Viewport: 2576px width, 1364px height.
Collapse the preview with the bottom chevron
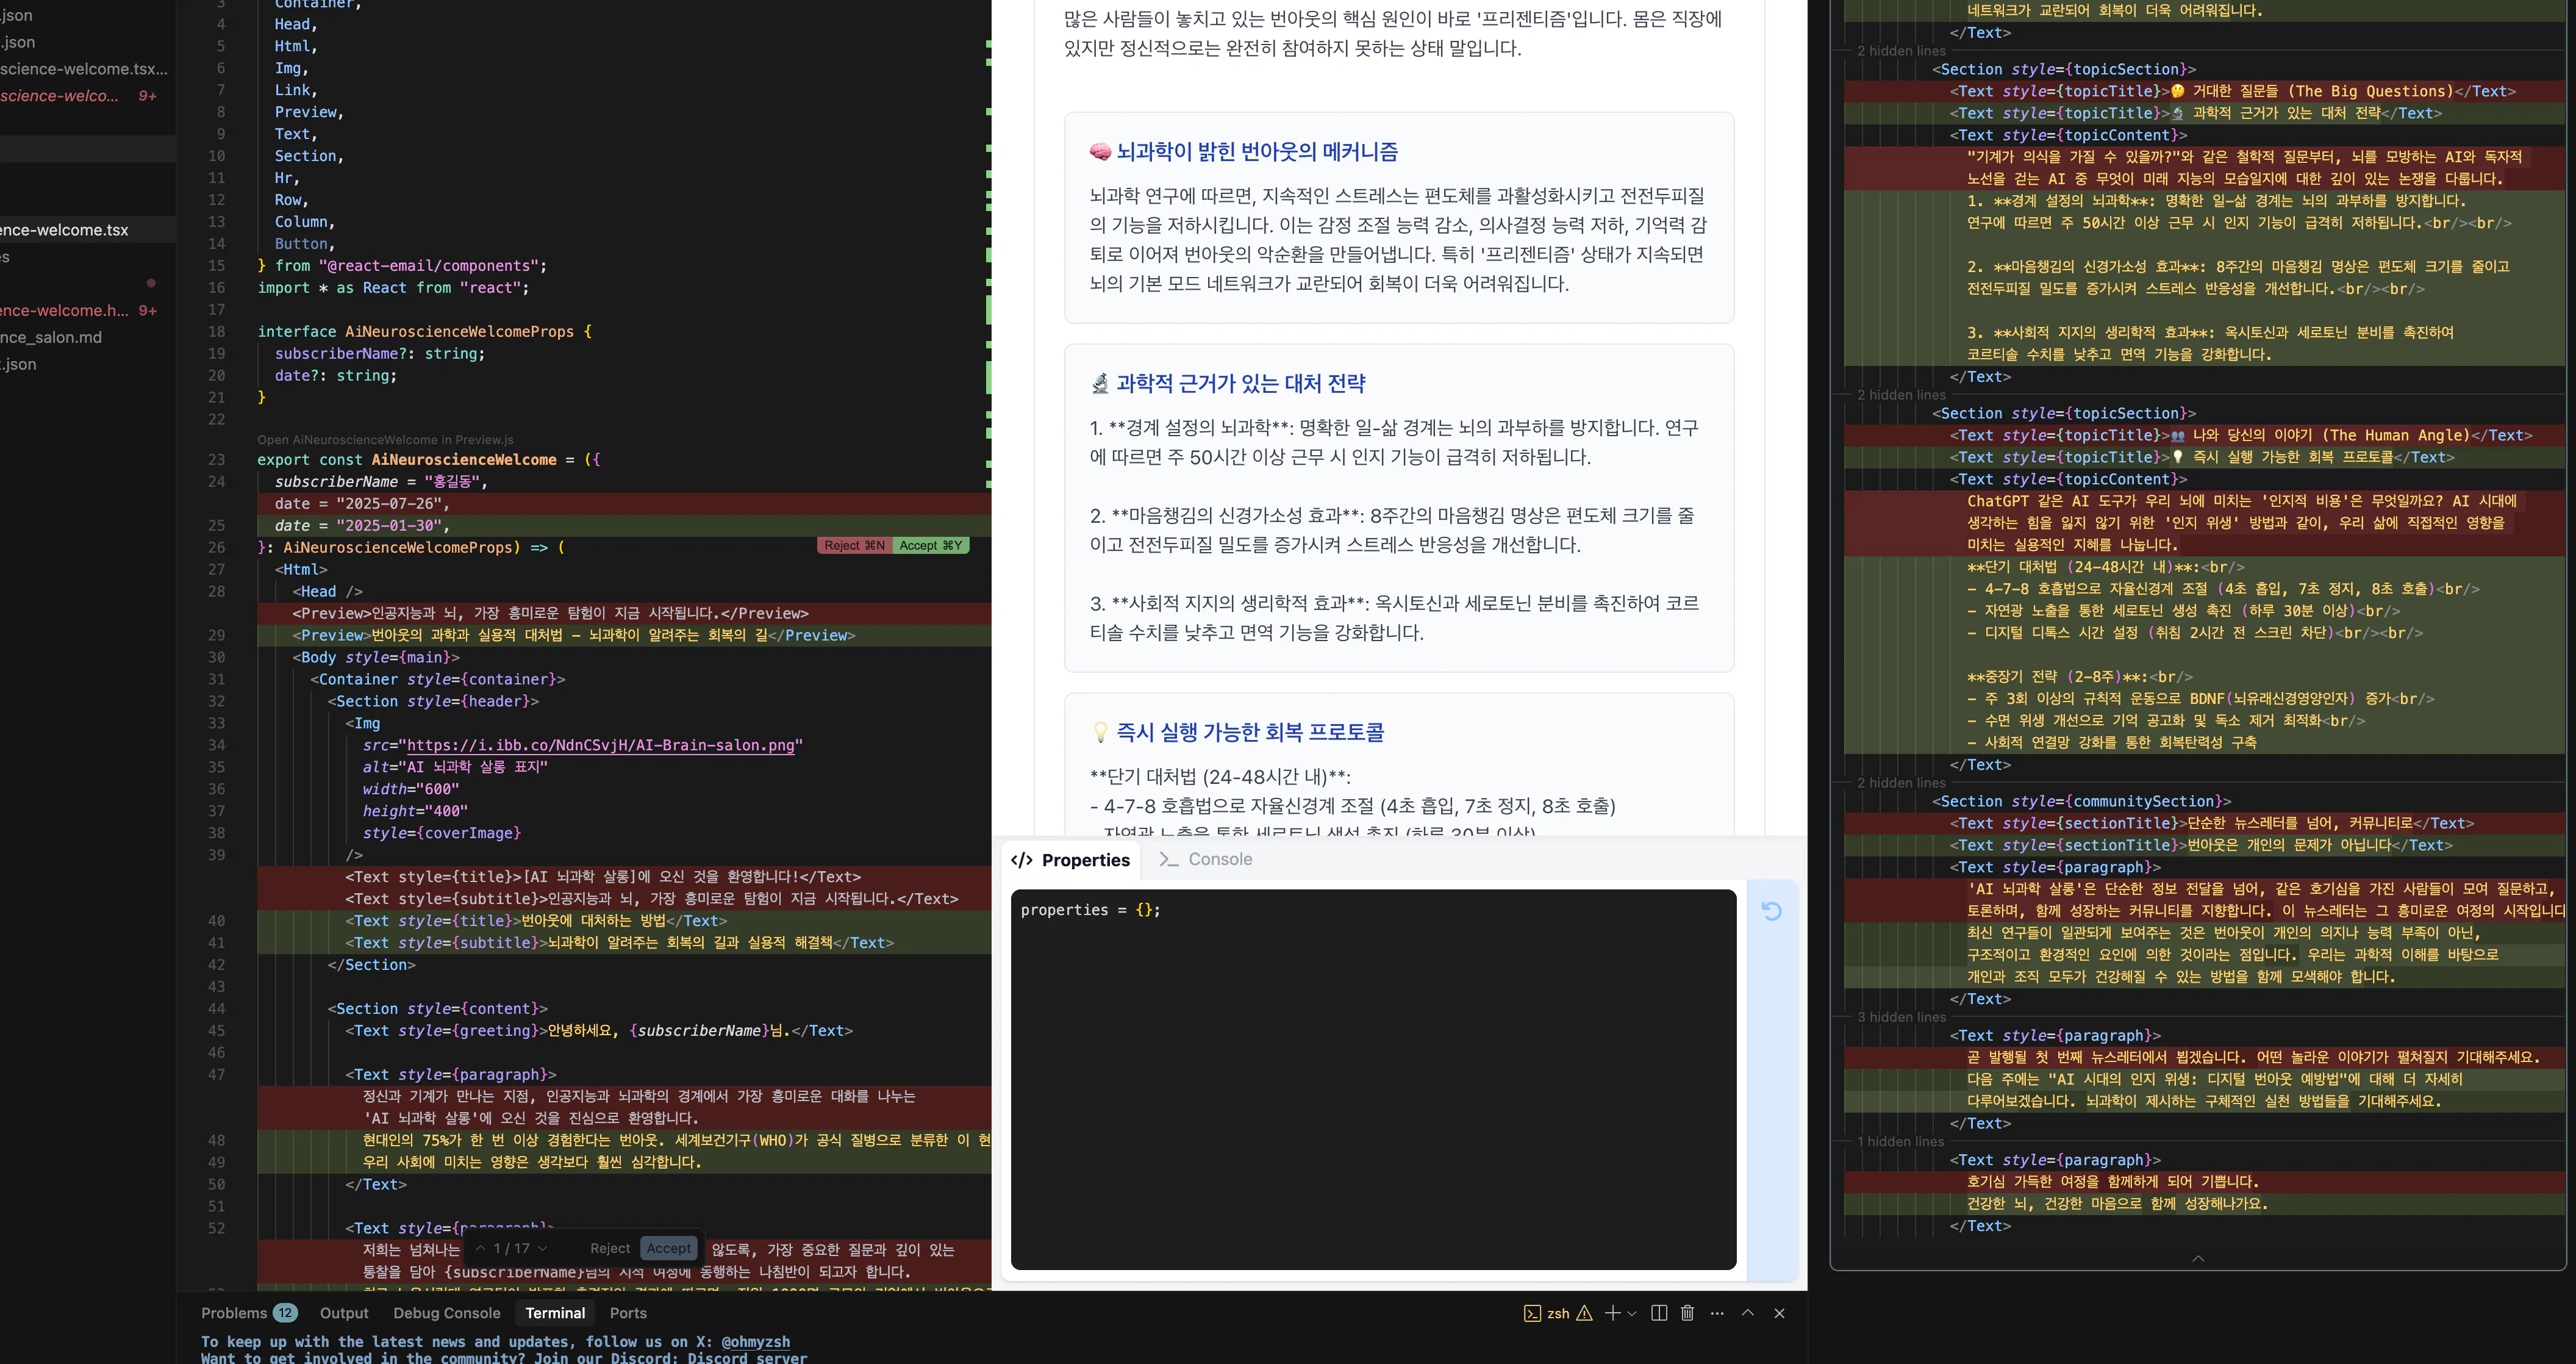(2198, 1259)
